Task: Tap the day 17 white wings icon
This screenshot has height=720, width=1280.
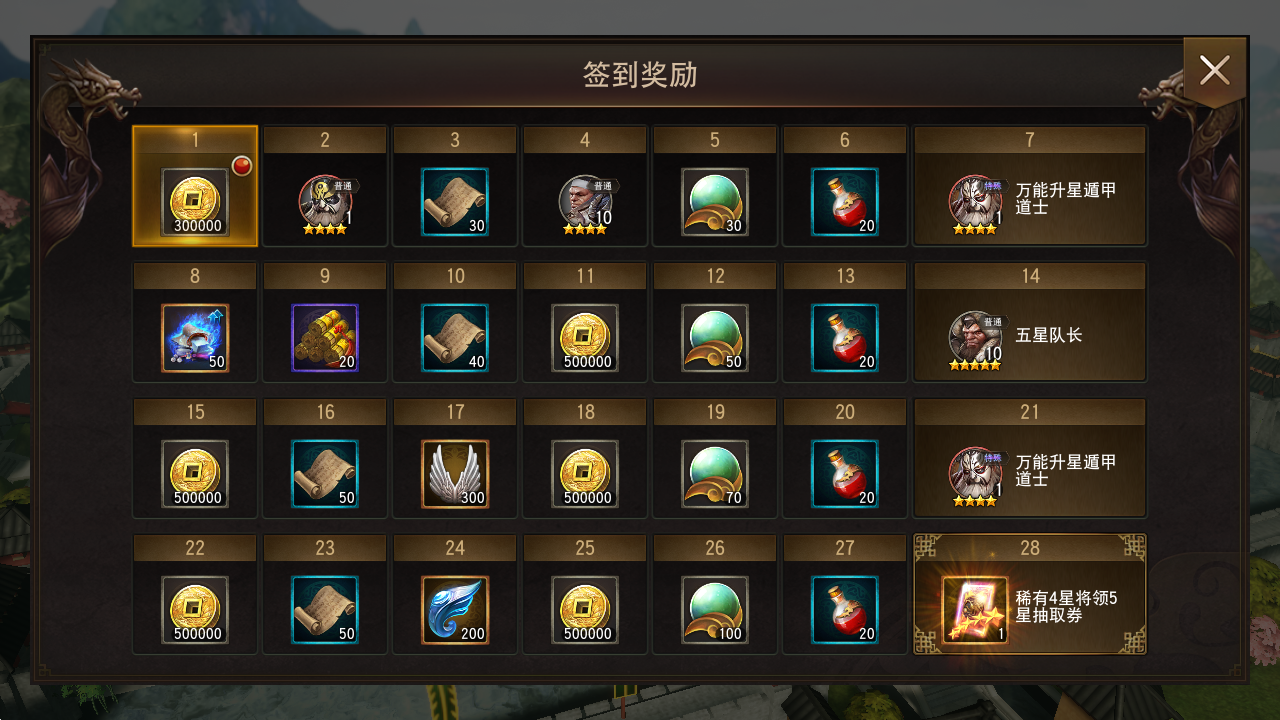Action: coord(455,474)
